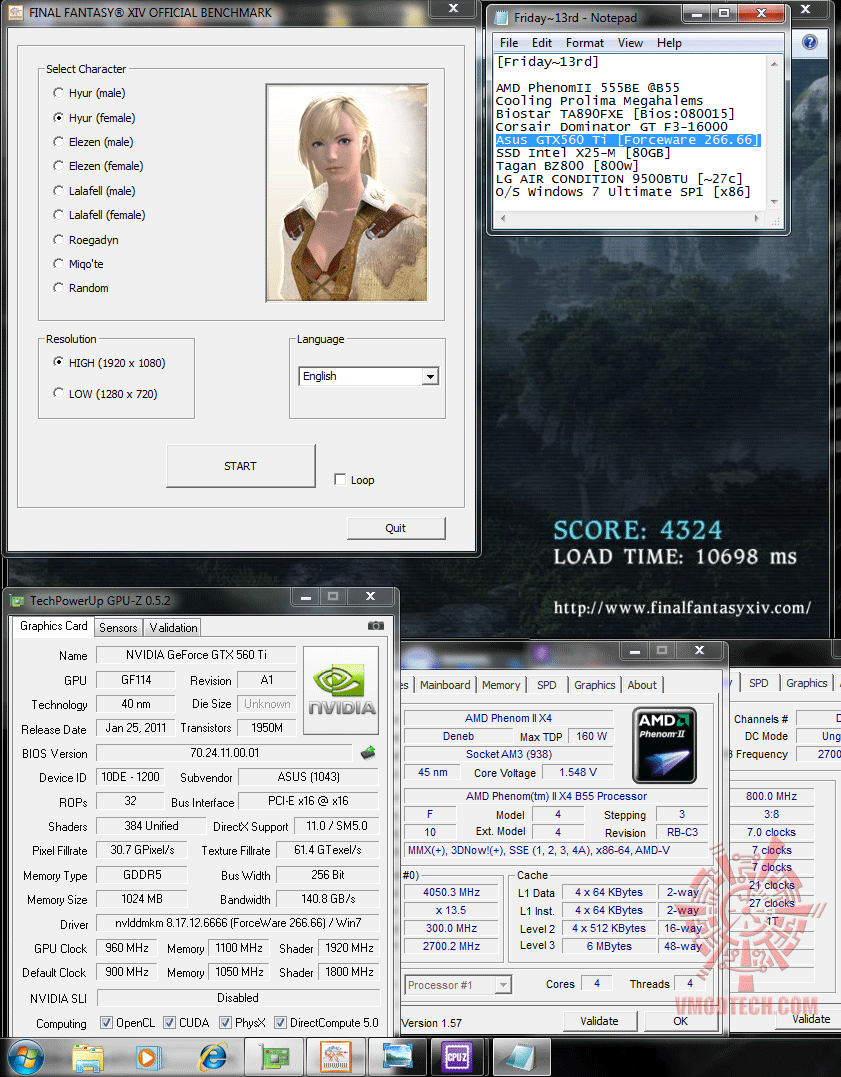Open Windows Explorer from the taskbar
Image resolution: width=841 pixels, height=1077 pixels.
(x=88, y=1058)
